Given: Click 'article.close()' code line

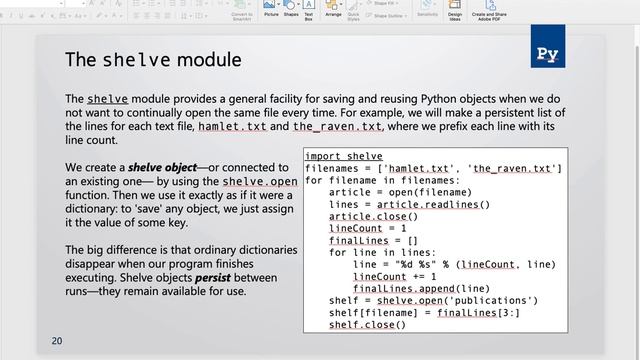Looking at the screenshot, I should [x=373, y=216].
